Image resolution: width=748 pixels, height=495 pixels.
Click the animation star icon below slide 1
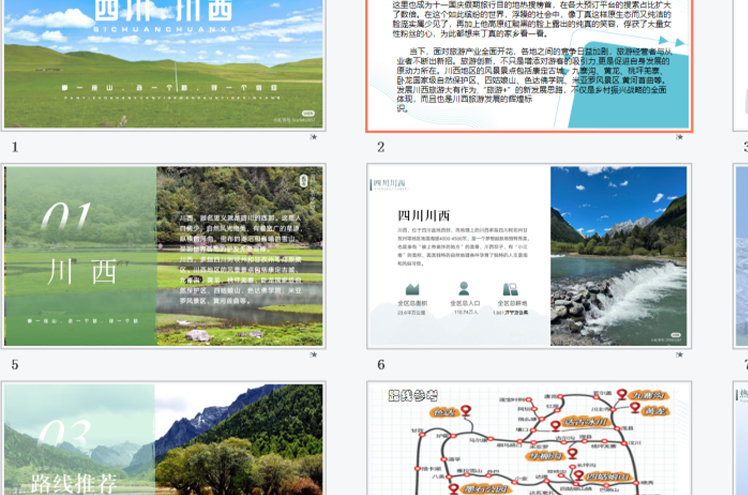313,137
